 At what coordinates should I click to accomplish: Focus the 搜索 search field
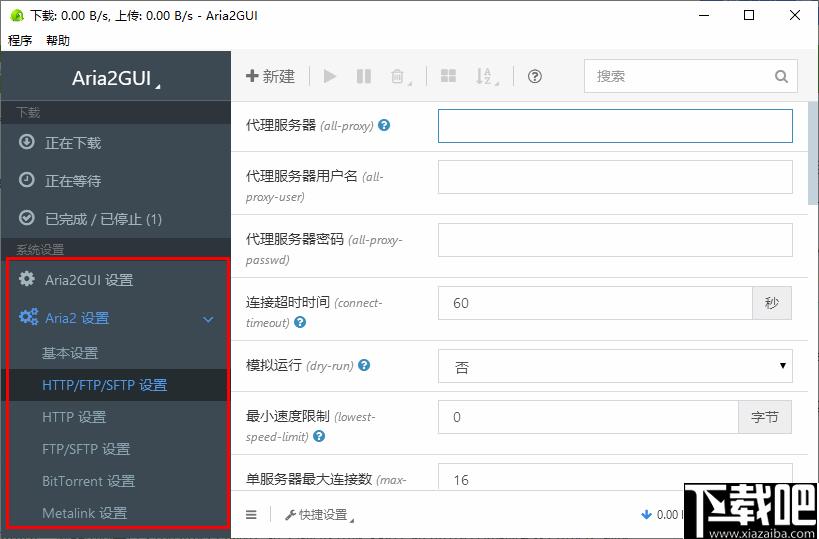point(691,76)
